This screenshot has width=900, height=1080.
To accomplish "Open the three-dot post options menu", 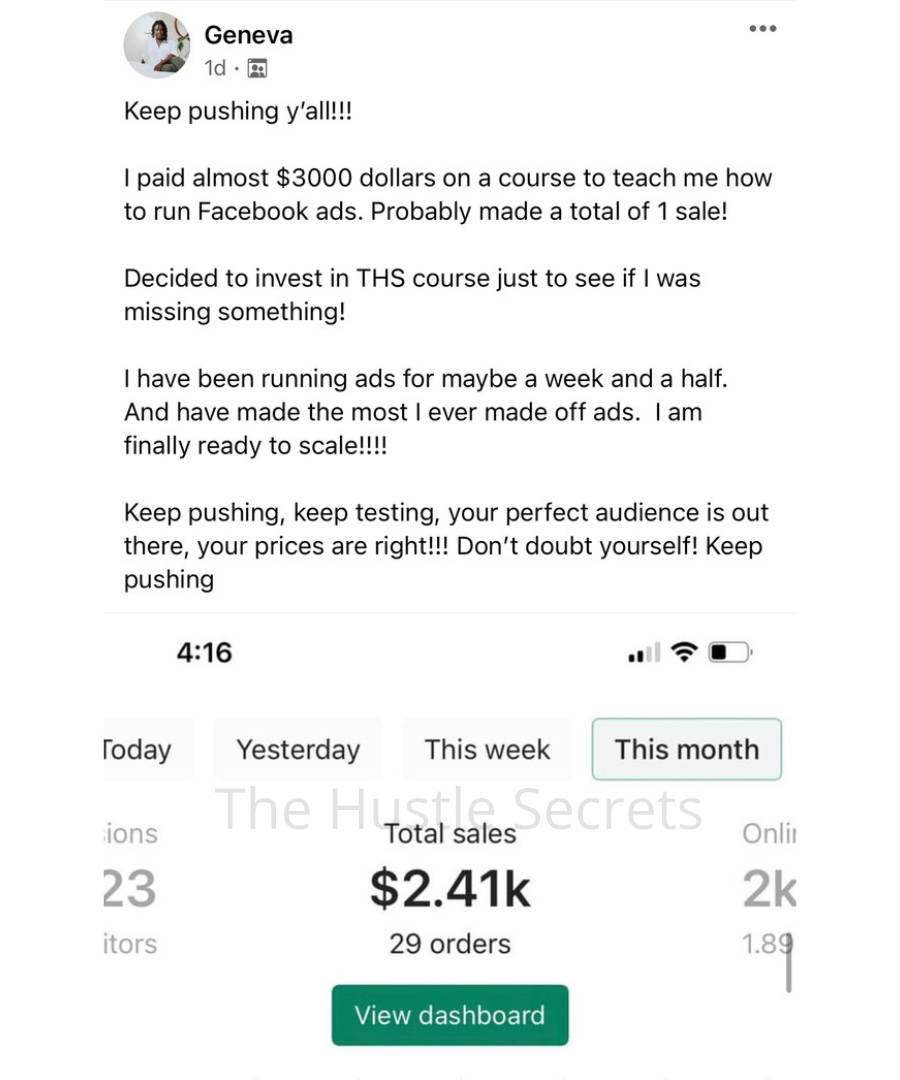I will [x=762, y=28].
